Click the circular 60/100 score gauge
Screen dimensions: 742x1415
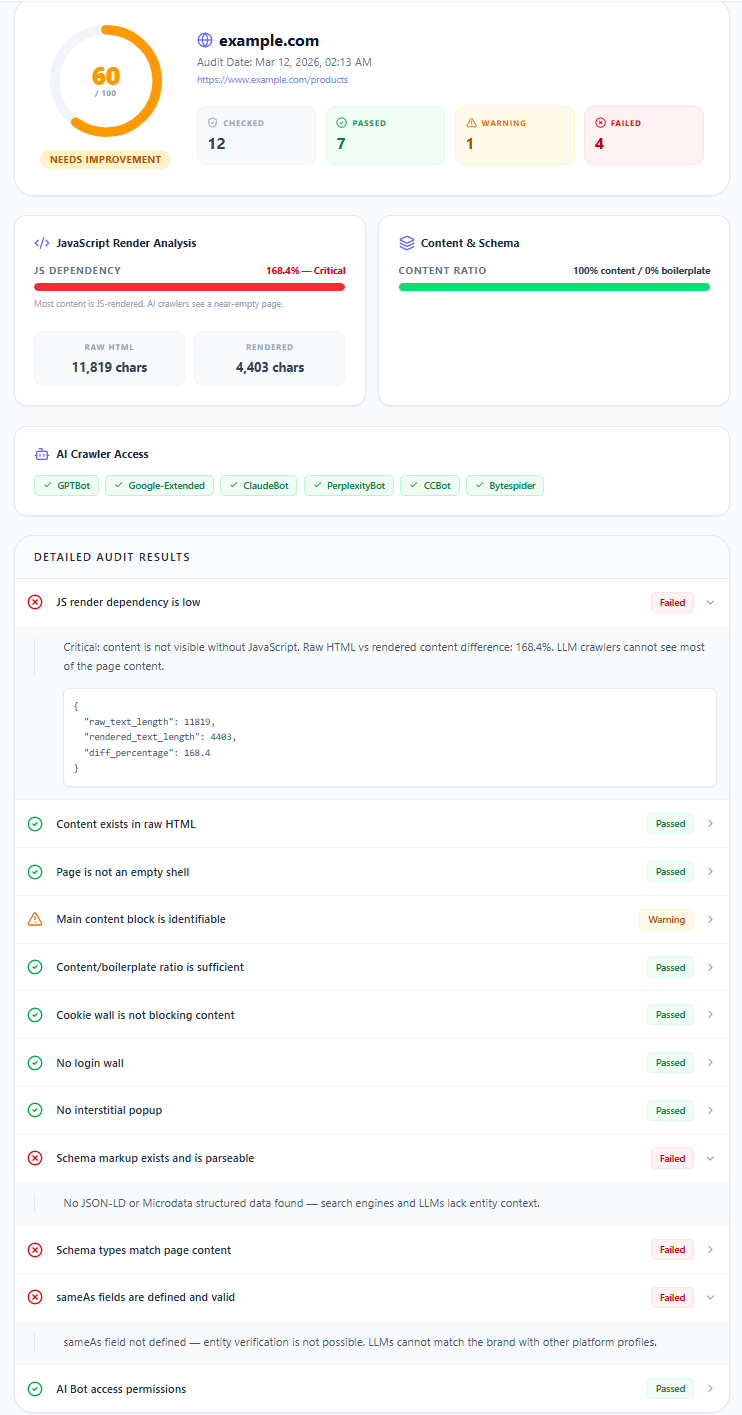pyautogui.click(x=105, y=80)
